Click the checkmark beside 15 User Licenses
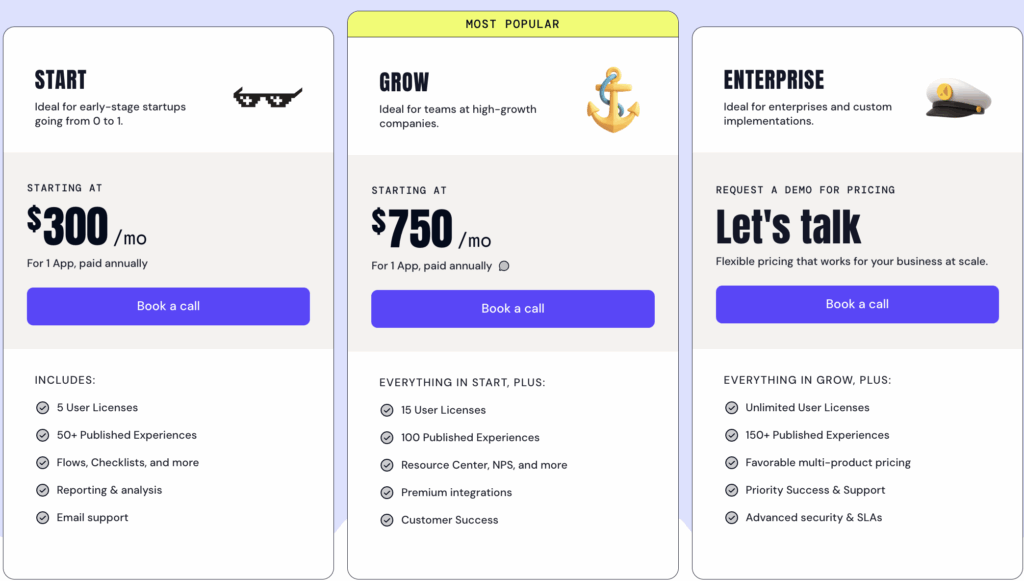1024x581 pixels. coord(387,410)
